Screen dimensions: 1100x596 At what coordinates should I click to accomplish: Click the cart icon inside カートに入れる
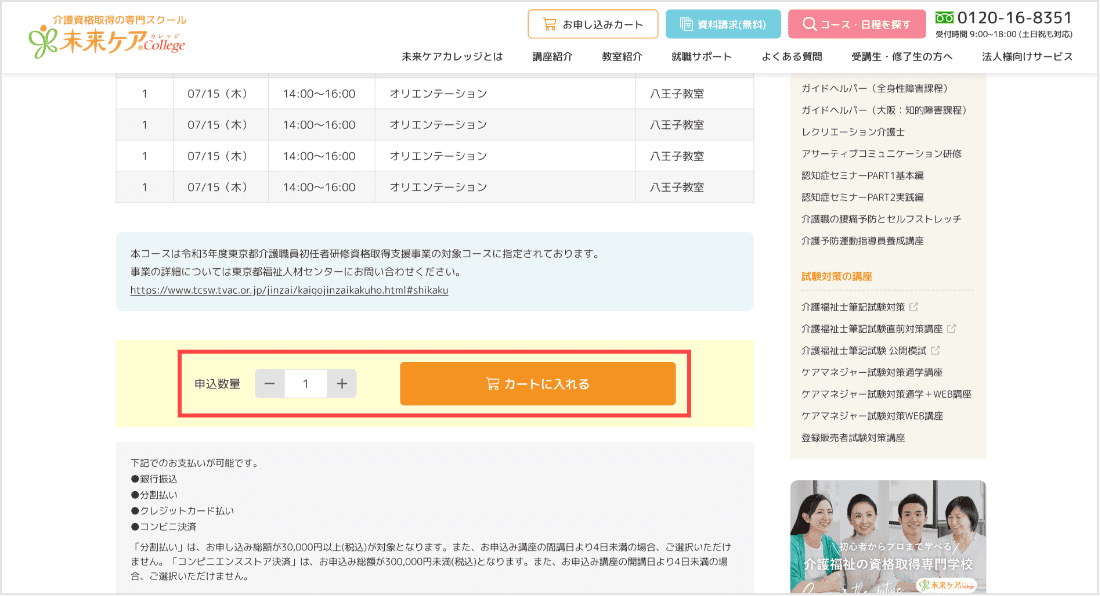[x=491, y=382]
